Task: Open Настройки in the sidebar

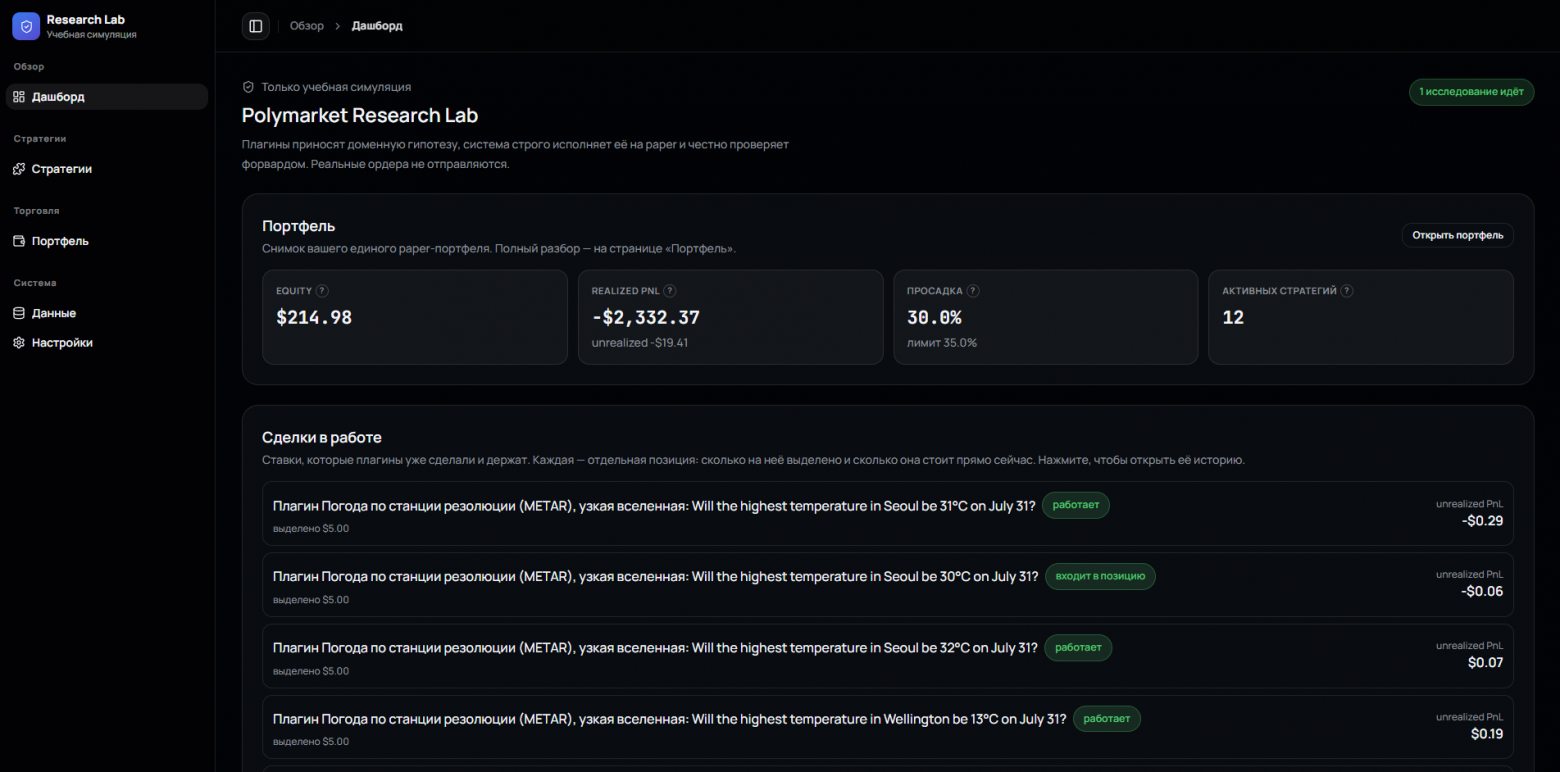Action: pos(107,343)
